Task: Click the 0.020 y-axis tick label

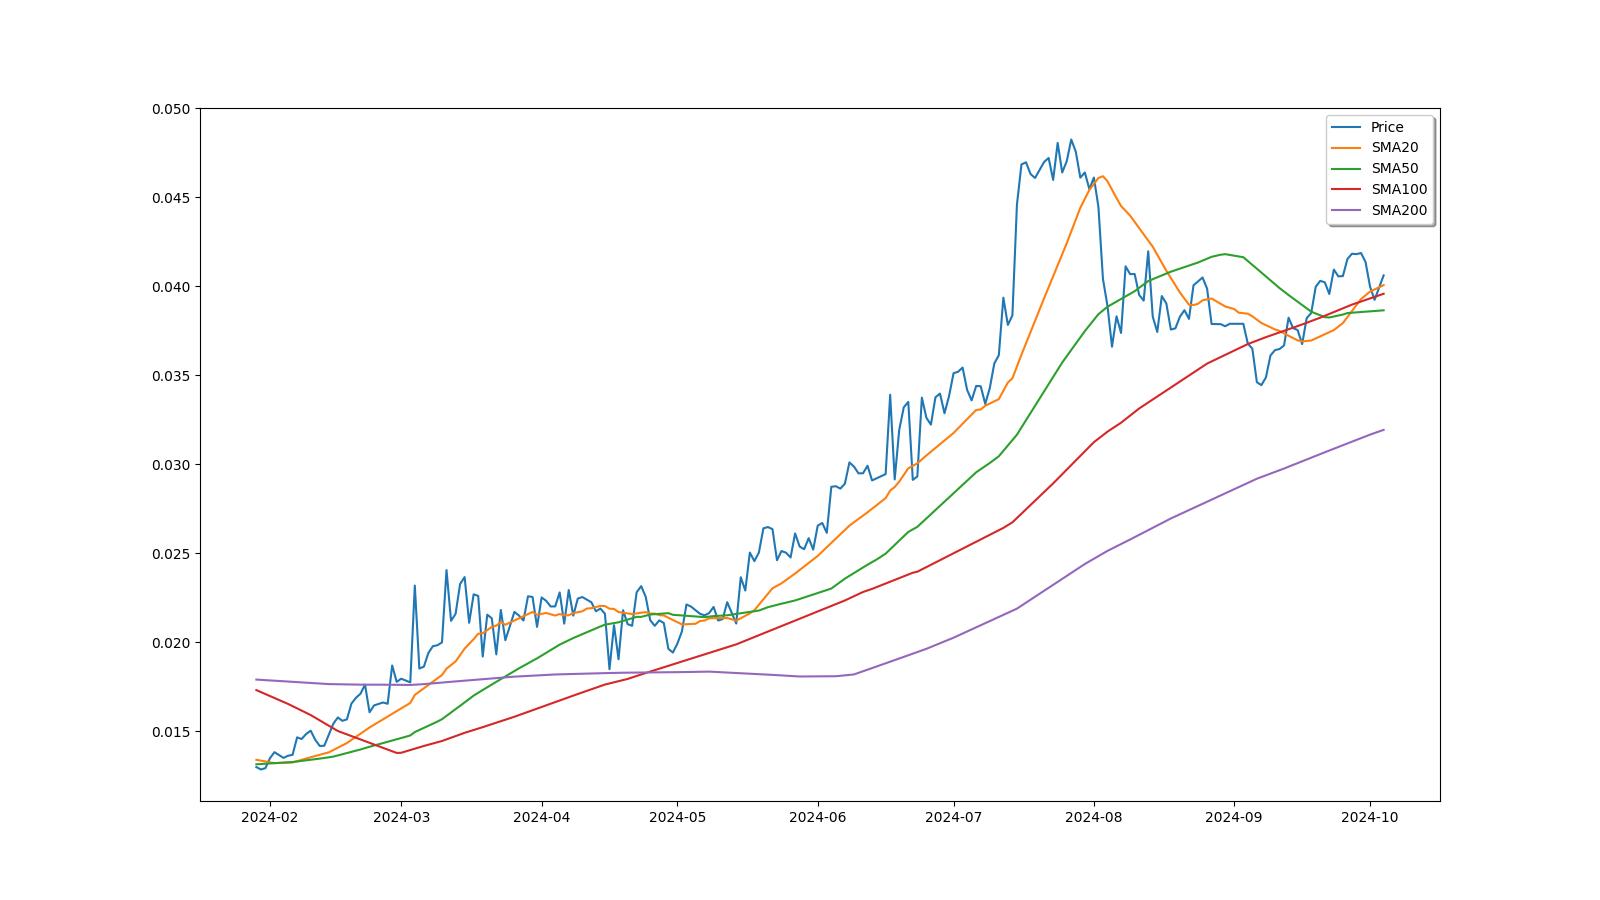Action: pyautogui.click(x=172, y=643)
